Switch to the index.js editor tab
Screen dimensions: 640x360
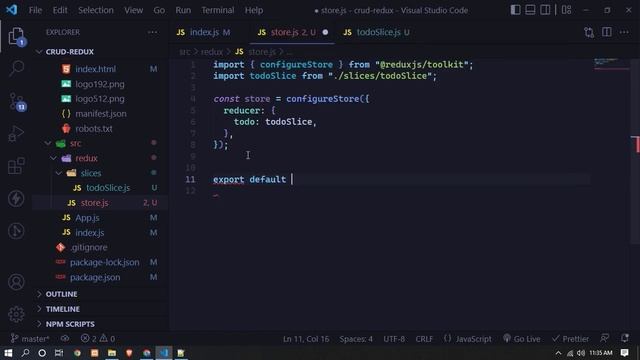pos(204,32)
